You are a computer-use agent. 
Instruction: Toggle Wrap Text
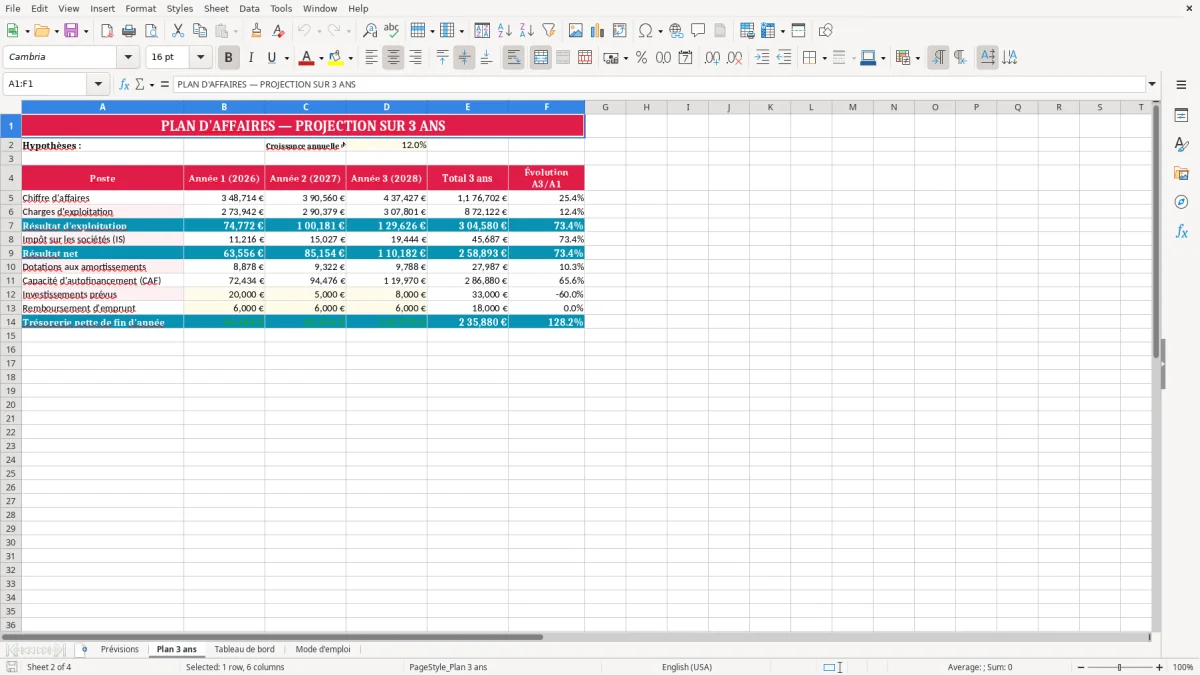(x=513, y=58)
